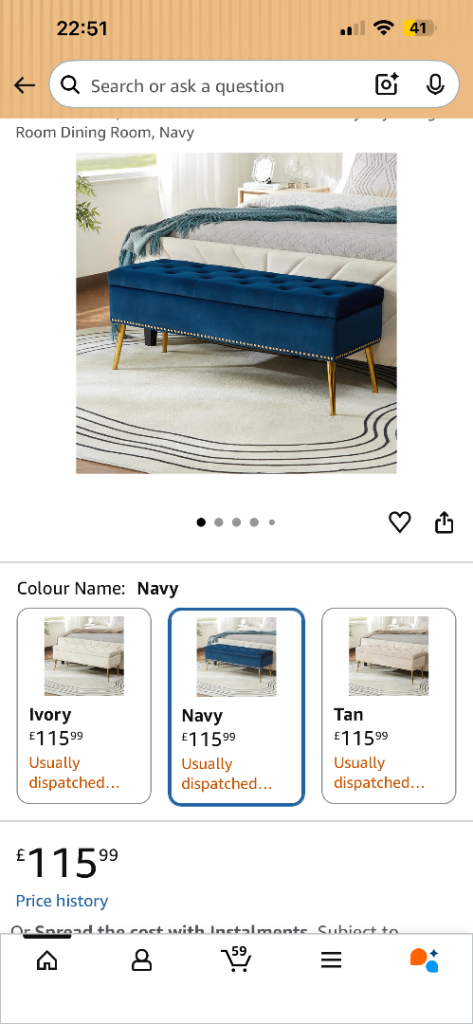Screen dimensions: 473x1024
Task: Jump to second image carousel dot
Action: pos(219,522)
